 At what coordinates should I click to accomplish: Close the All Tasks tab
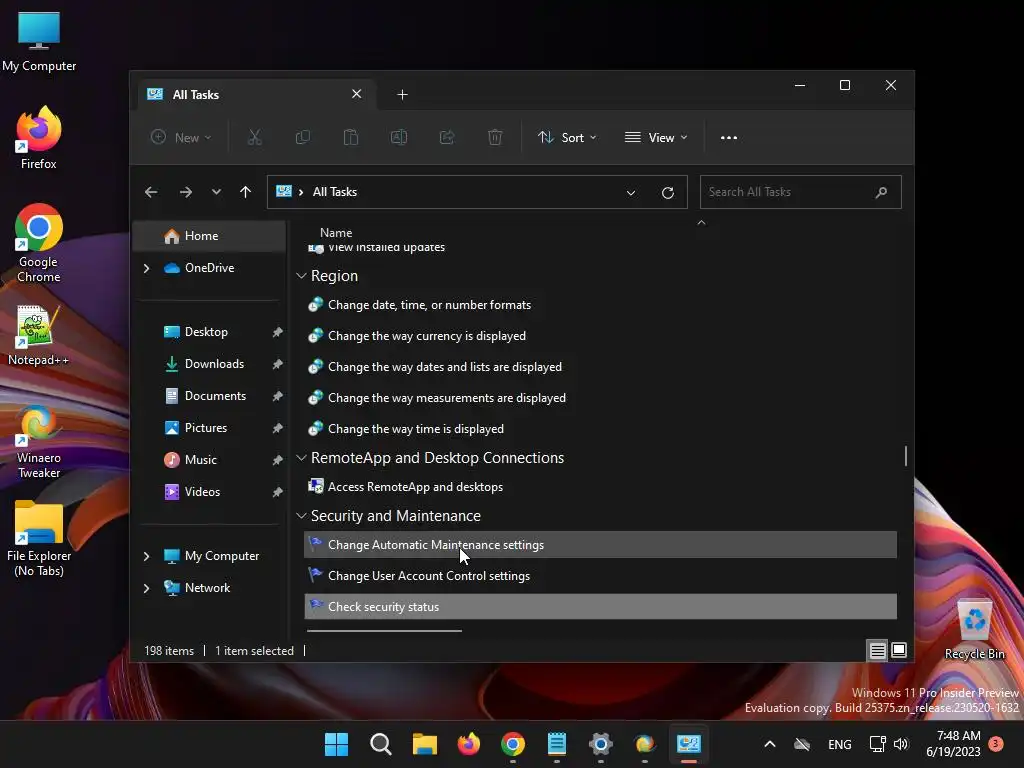click(357, 94)
